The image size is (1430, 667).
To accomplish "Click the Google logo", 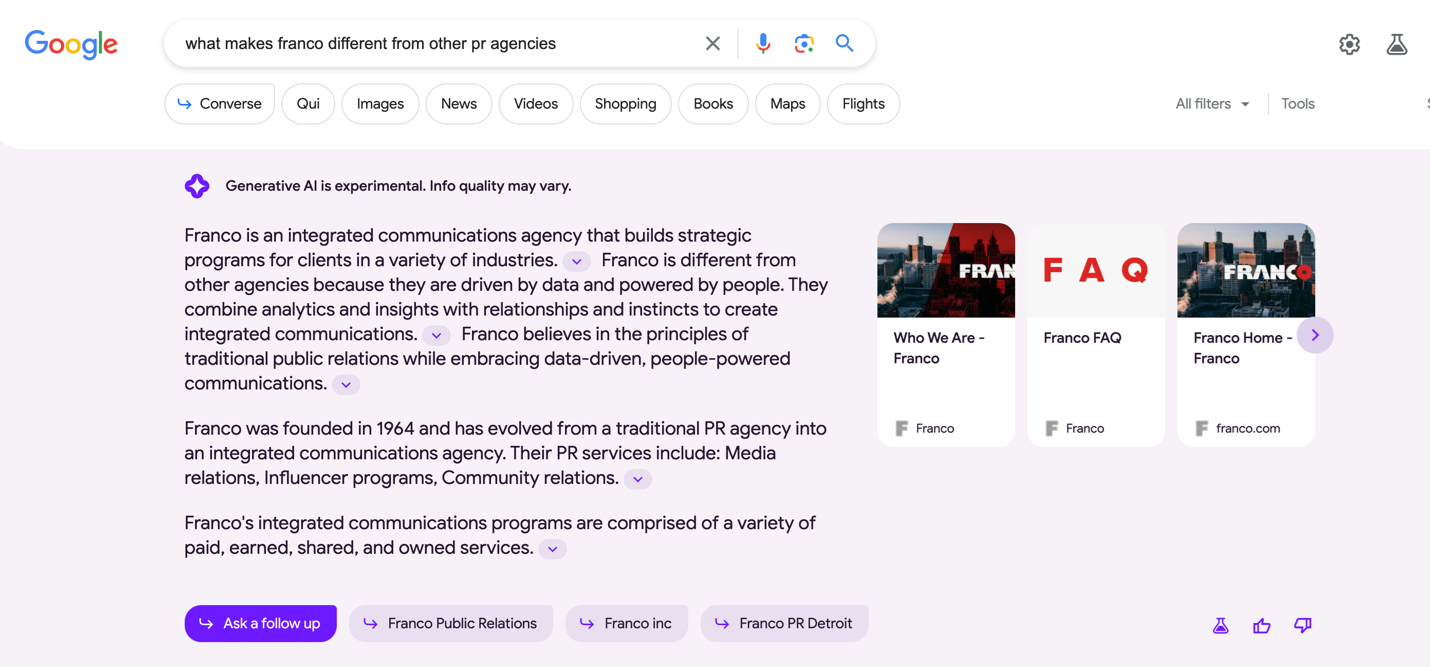I will pos(71,44).
